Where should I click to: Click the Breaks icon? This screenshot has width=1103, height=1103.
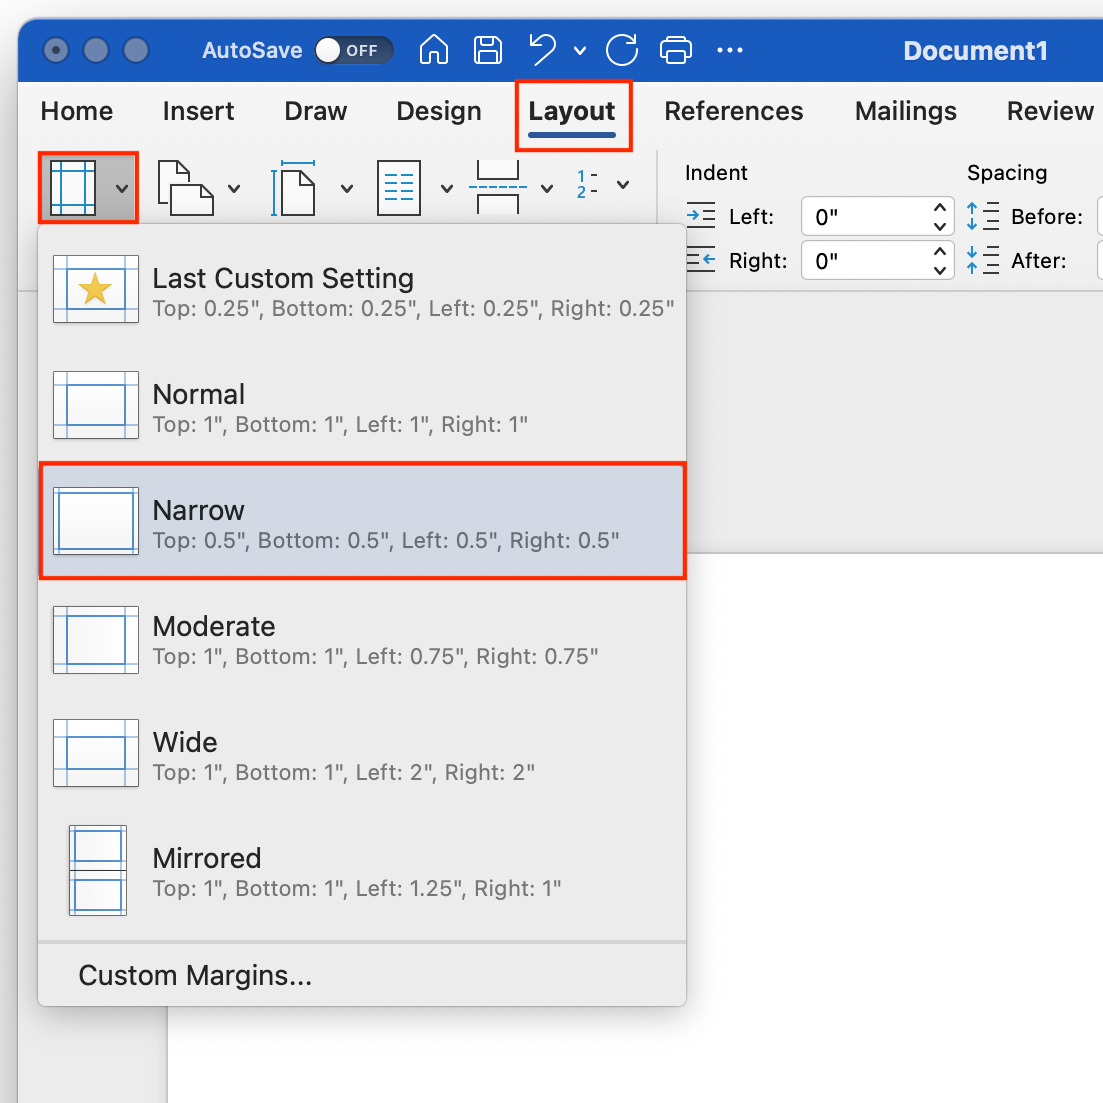497,188
